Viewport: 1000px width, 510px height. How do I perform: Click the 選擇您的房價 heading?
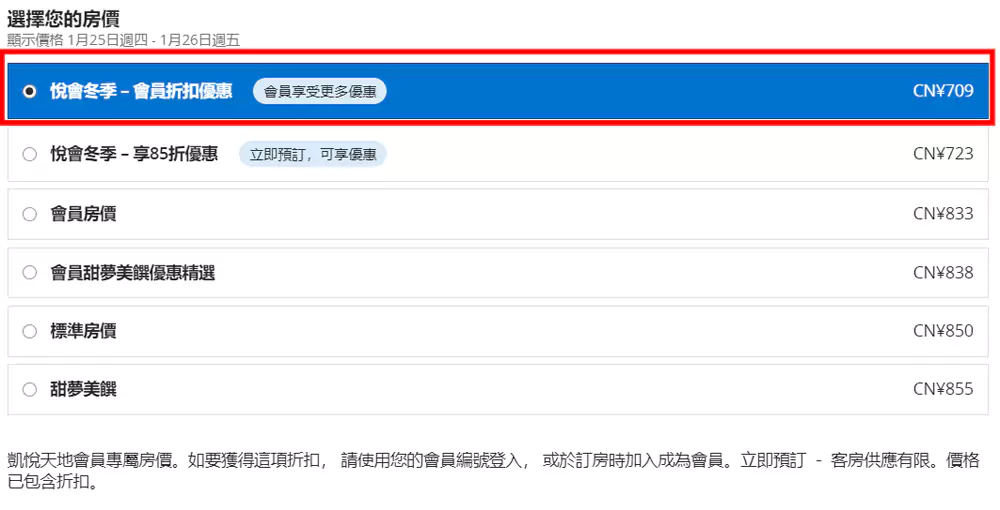(63, 18)
